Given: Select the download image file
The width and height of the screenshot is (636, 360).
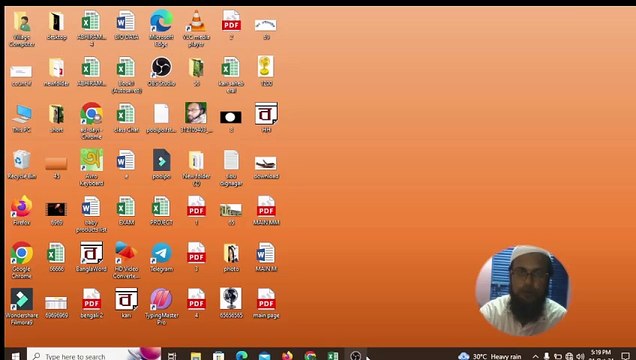Looking at the screenshot, I should pos(266,167).
